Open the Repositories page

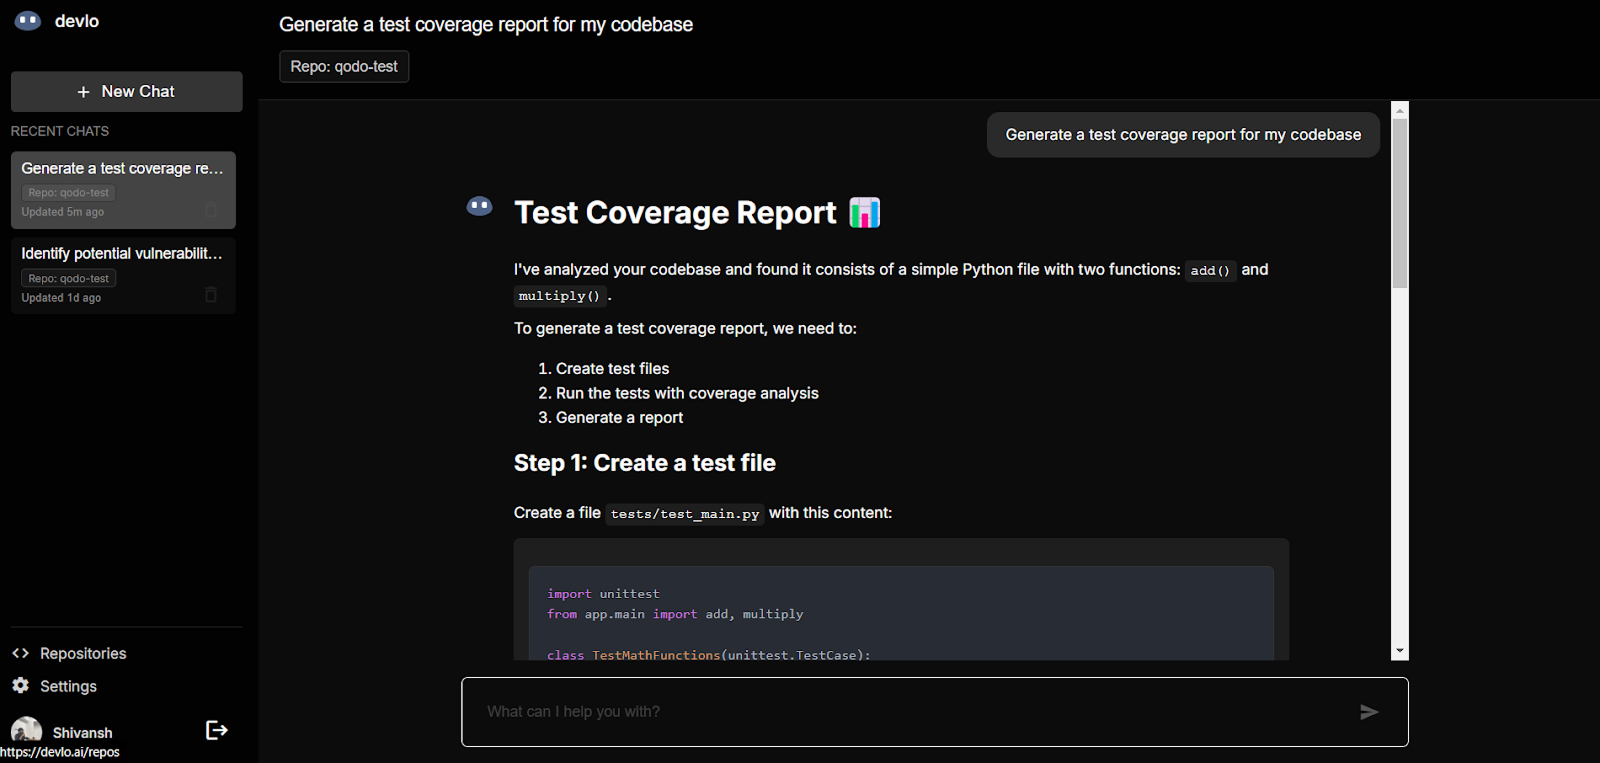[83, 653]
